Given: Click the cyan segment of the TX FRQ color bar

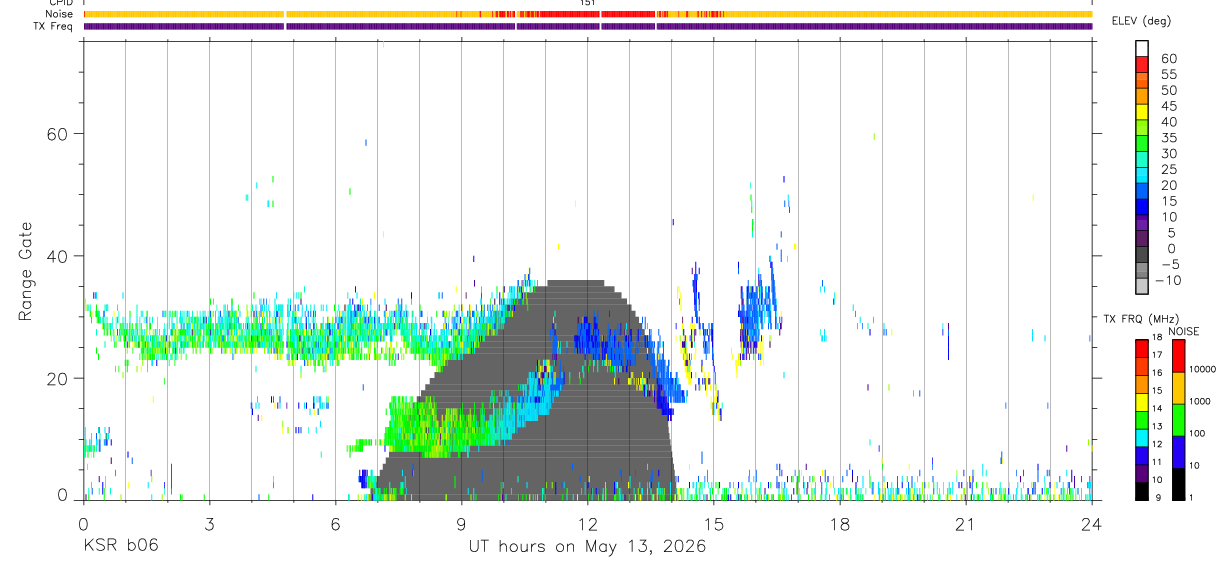Looking at the screenshot, I should coord(1142,436).
